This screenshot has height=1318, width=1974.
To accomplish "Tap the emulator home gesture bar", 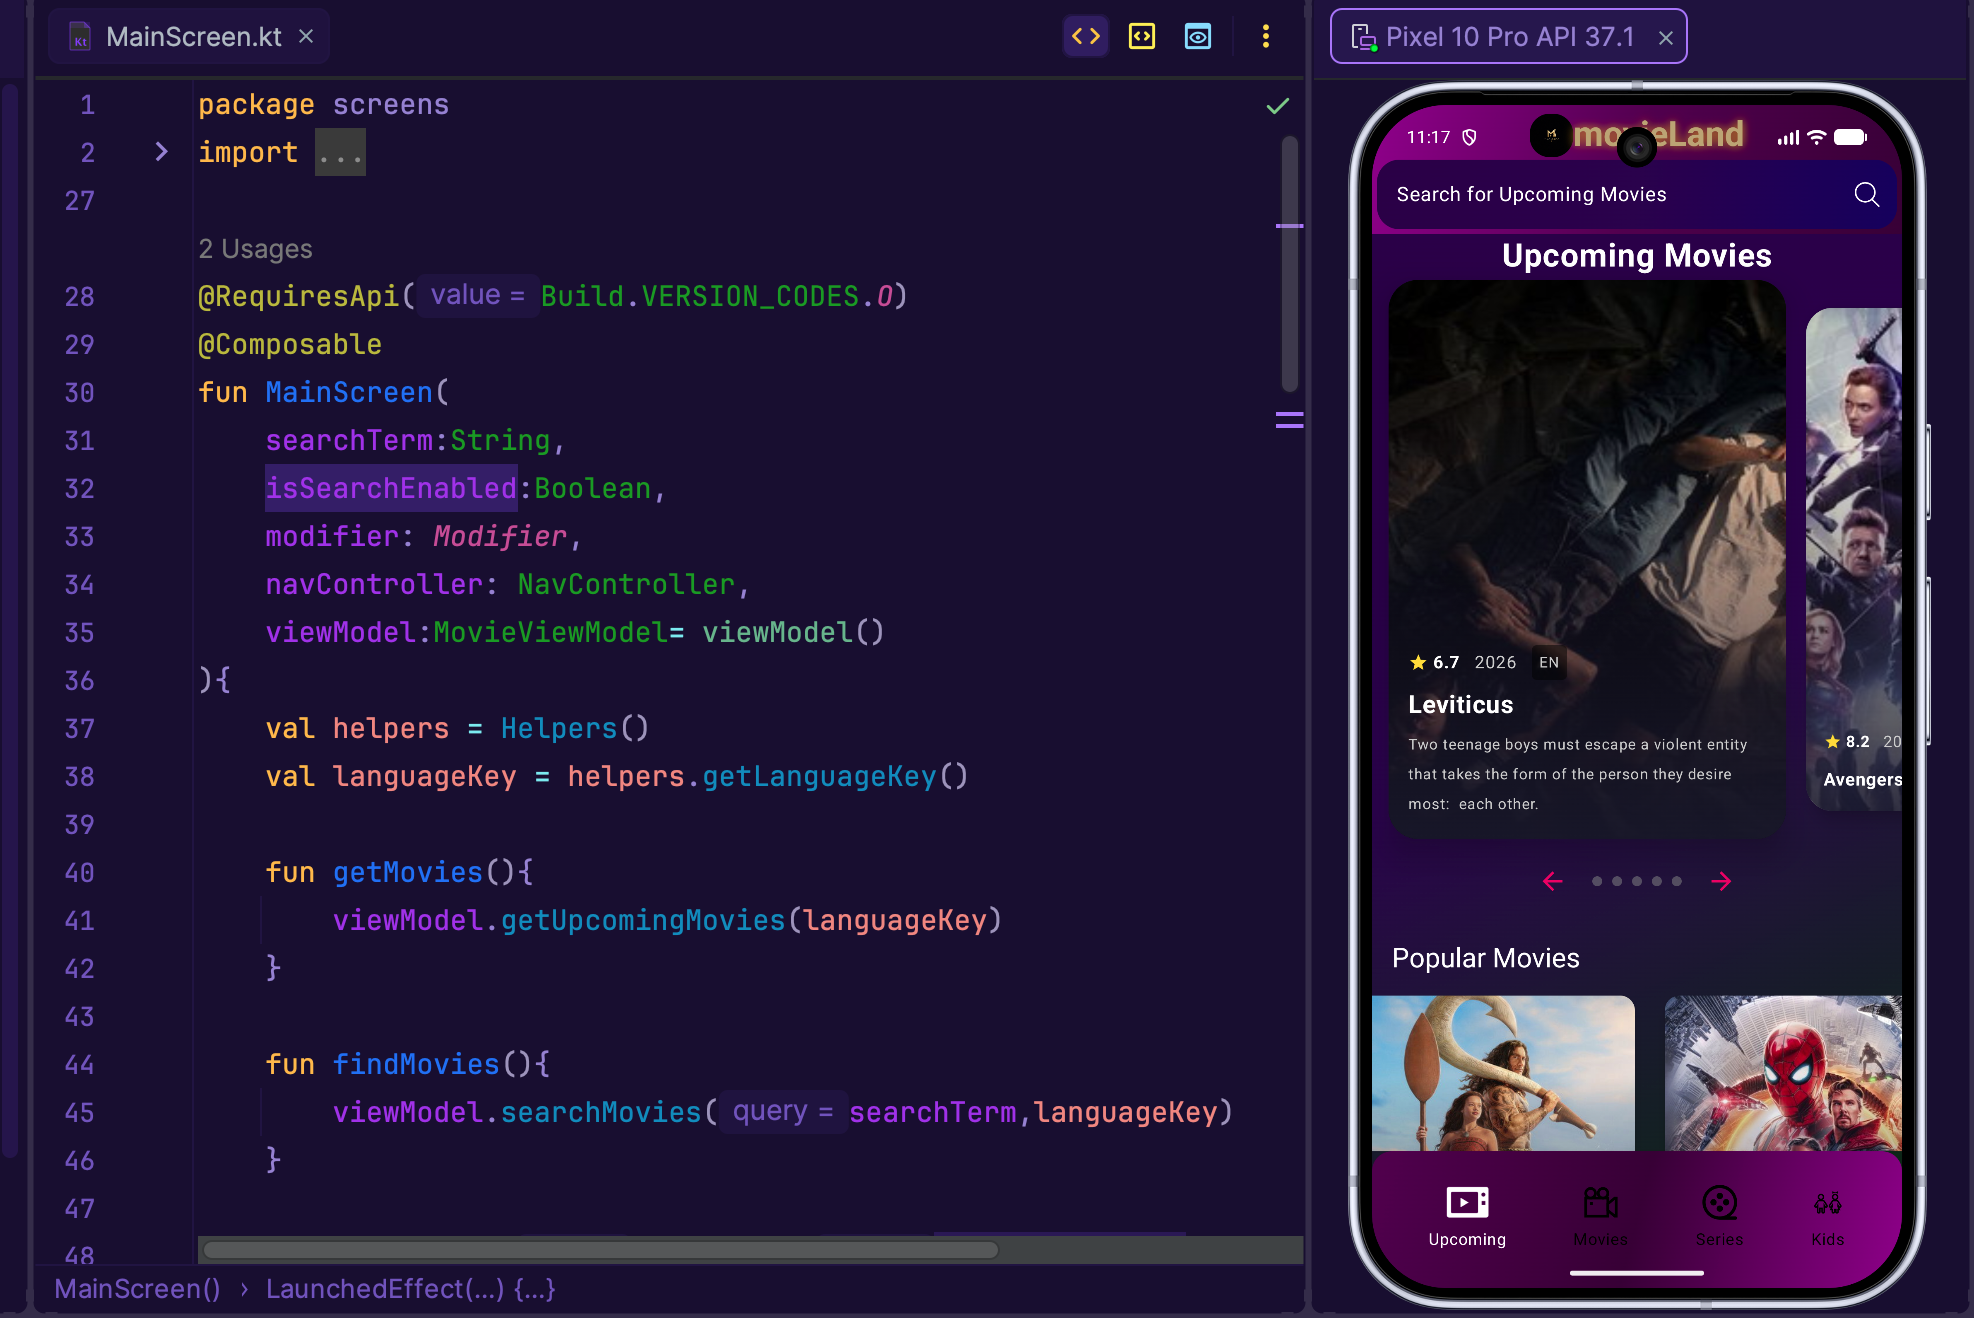I will coord(1636,1273).
